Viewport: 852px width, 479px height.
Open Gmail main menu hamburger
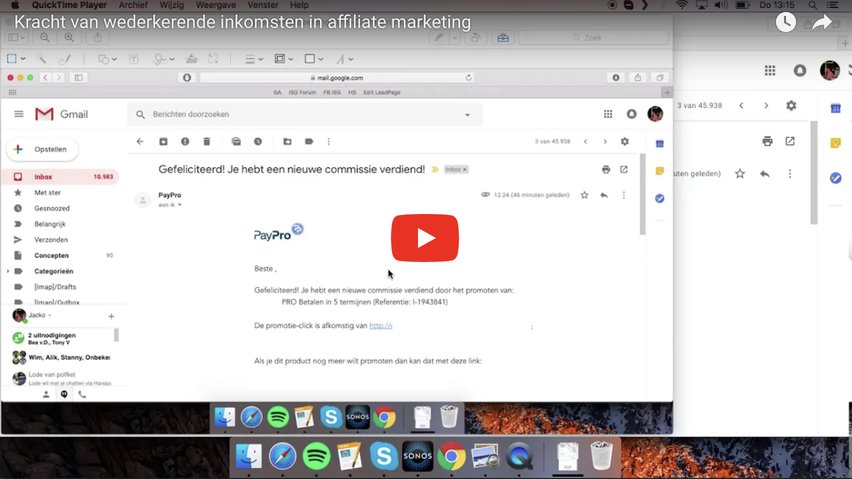coord(19,114)
